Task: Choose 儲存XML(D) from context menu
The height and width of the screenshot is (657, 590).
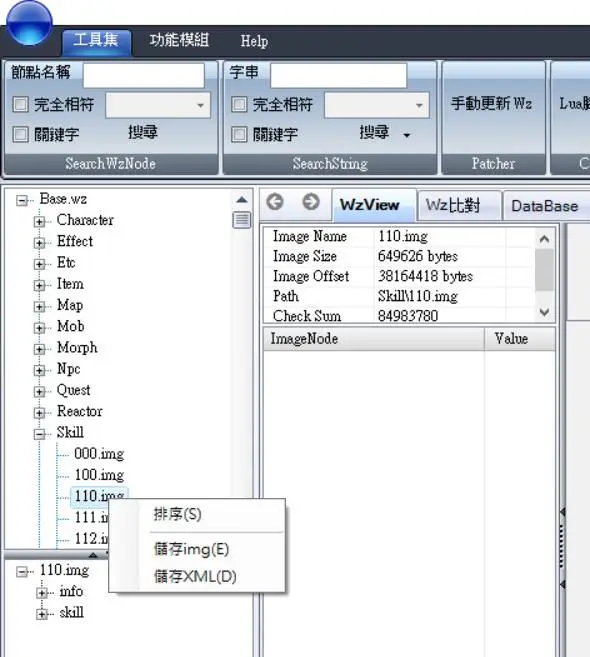Action: tap(195, 577)
